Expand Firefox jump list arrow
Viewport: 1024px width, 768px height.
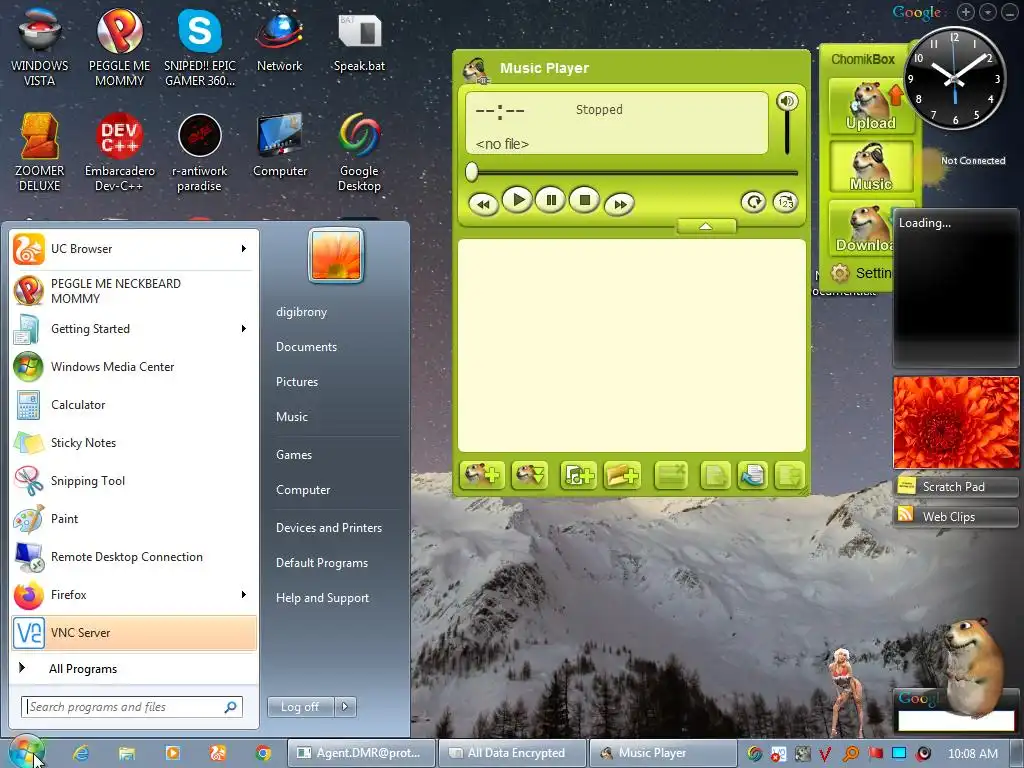(x=244, y=594)
